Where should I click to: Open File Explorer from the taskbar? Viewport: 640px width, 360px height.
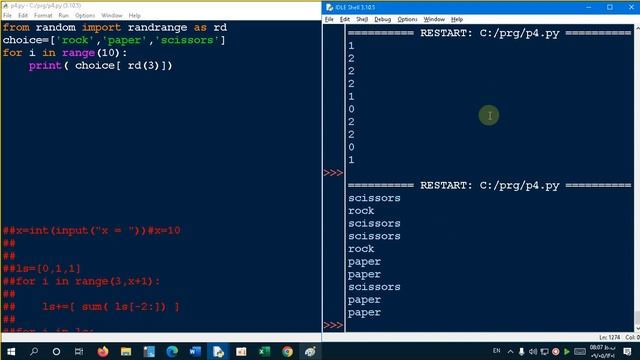126,351
